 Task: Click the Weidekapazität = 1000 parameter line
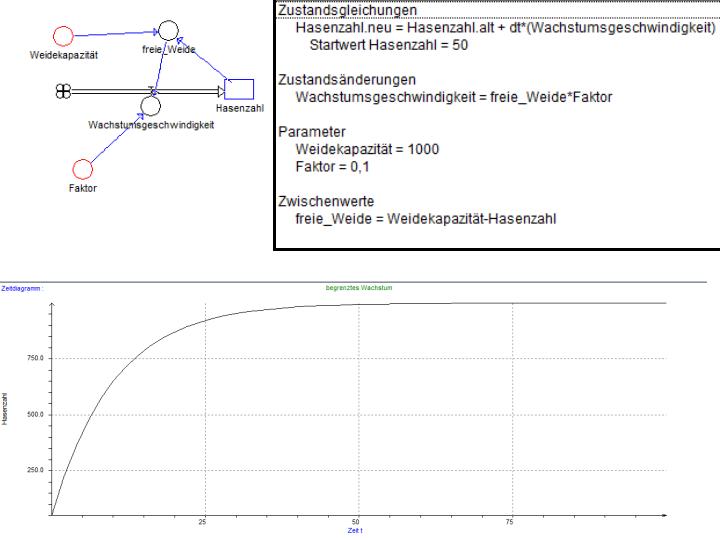367,148
